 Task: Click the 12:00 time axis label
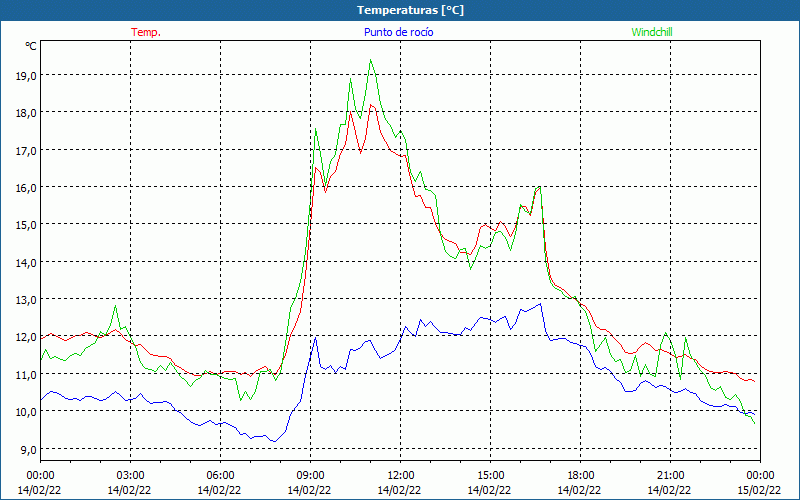pyautogui.click(x=401, y=476)
